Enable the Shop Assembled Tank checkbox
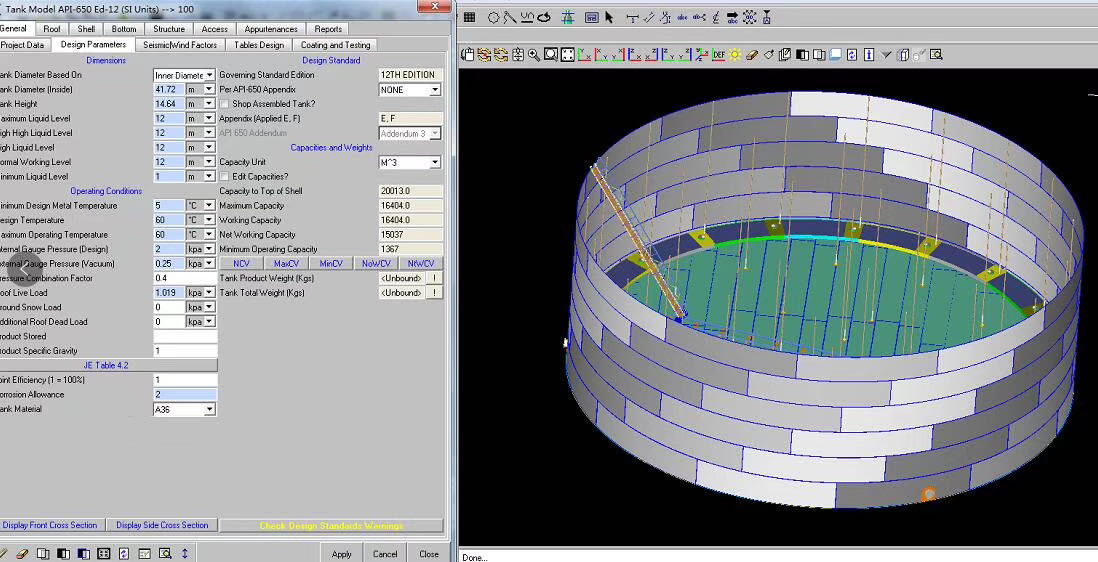Viewport: 1098px width, 562px height. click(x=224, y=104)
